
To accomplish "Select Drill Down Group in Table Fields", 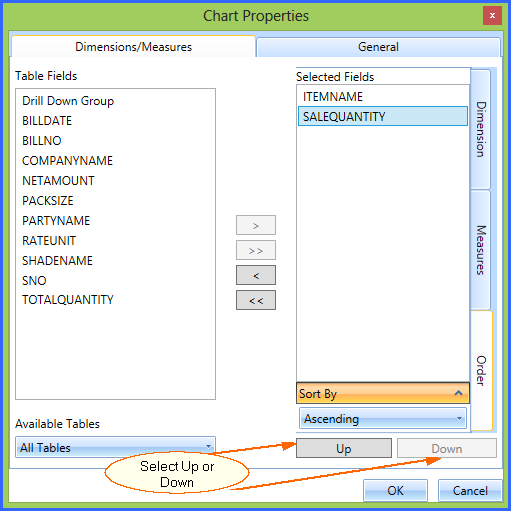I will tap(68, 101).
